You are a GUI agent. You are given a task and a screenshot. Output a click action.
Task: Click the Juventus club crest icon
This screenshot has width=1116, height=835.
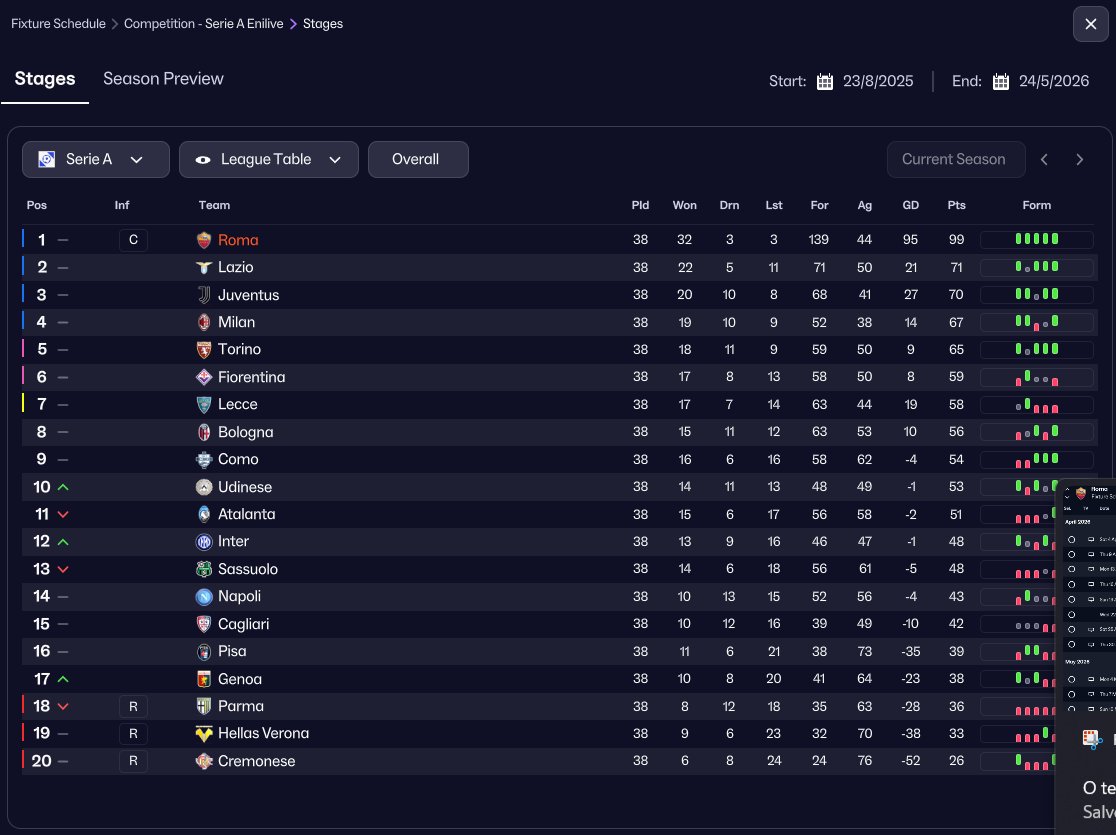(x=204, y=295)
